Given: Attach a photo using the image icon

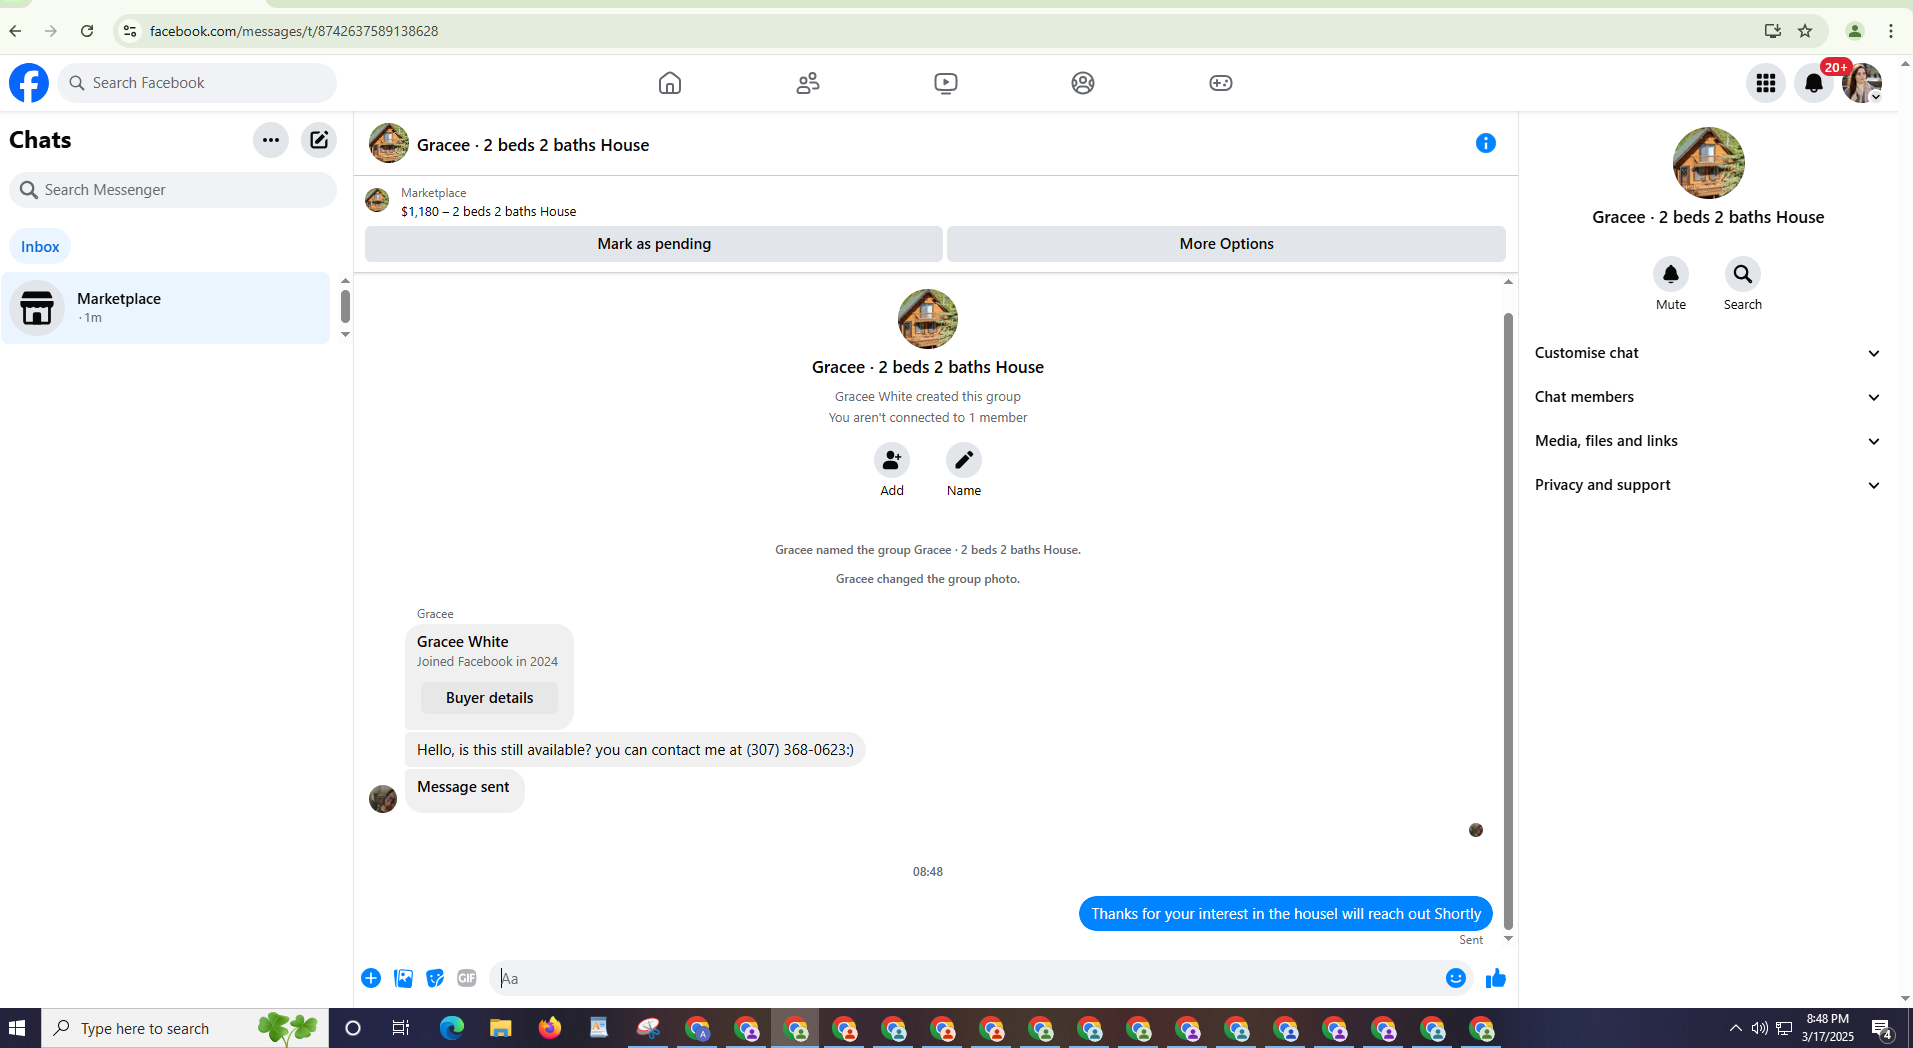Looking at the screenshot, I should pos(403,978).
